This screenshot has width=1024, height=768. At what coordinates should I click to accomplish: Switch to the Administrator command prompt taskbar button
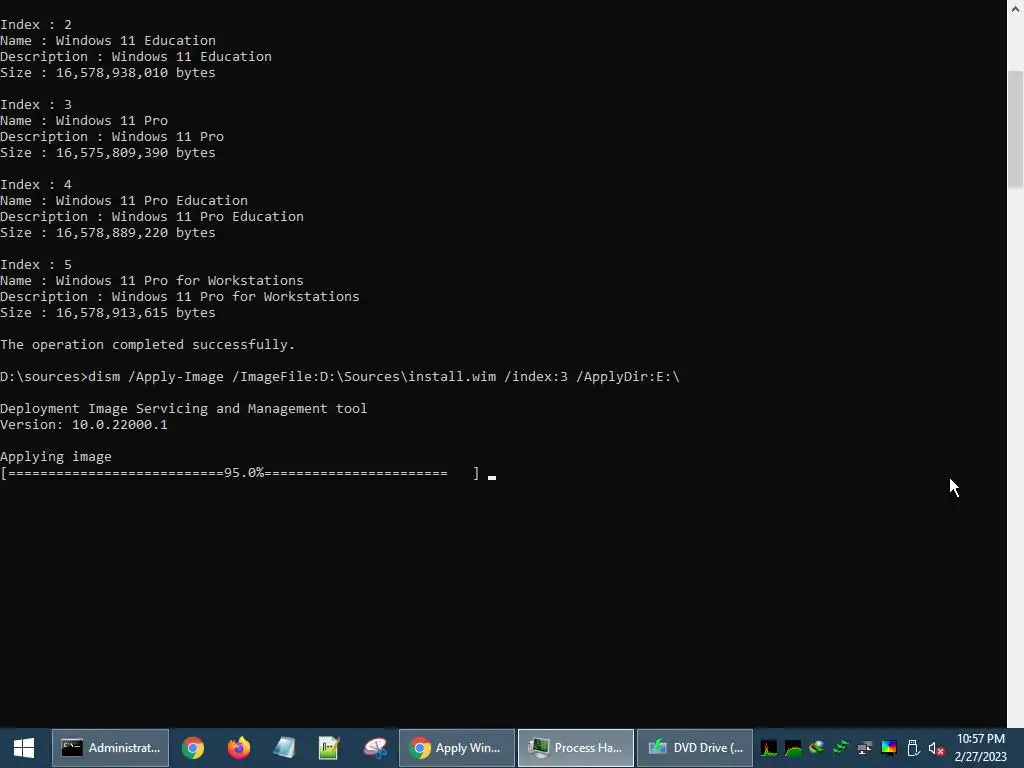(110, 748)
